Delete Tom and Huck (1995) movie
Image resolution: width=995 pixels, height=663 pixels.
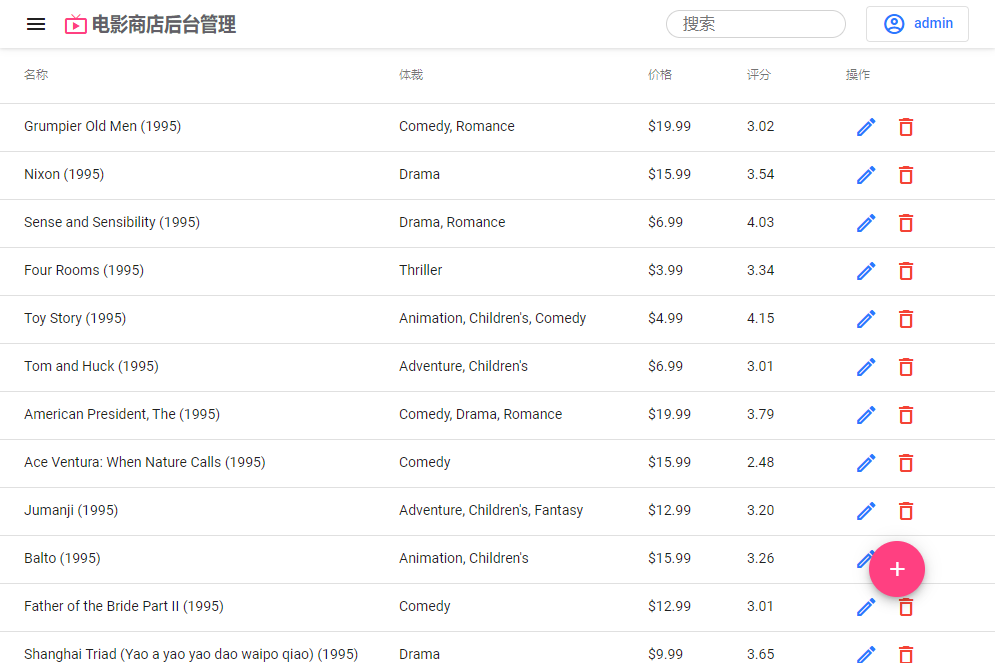pyautogui.click(x=906, y=367)
